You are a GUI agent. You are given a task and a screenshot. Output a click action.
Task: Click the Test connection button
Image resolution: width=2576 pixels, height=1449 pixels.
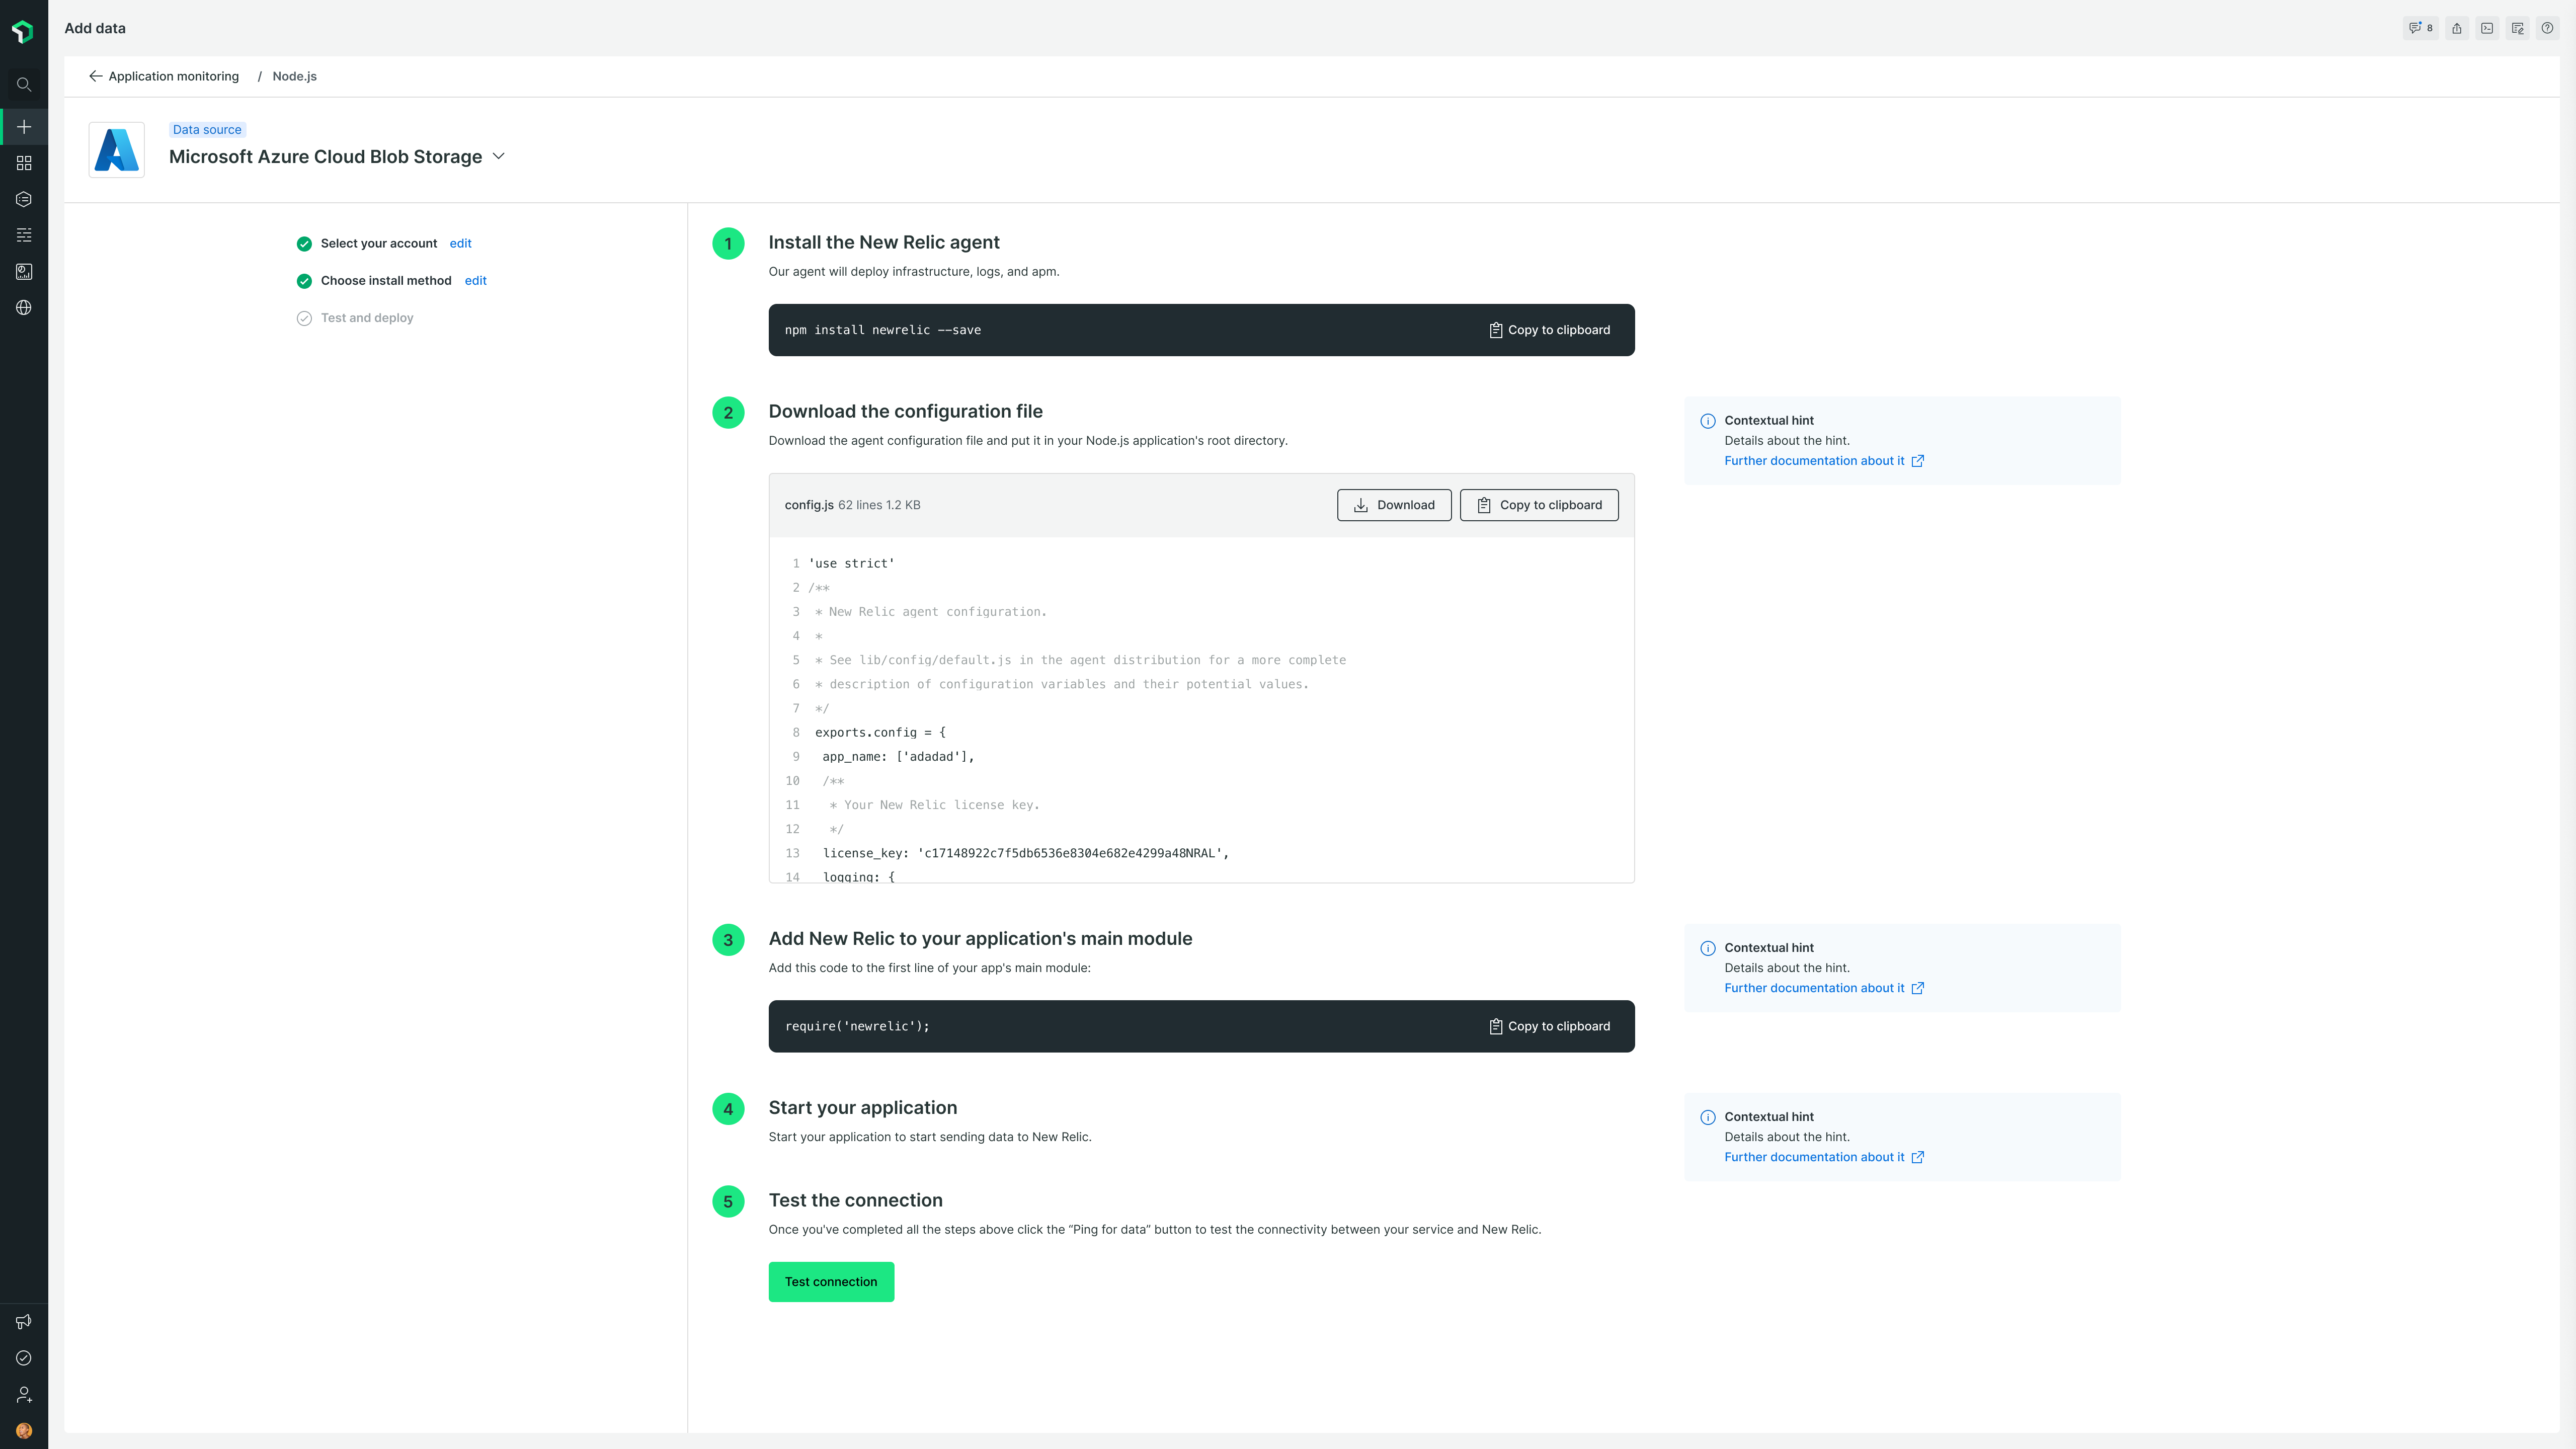pyautogui.click(x=831, y=1282)
